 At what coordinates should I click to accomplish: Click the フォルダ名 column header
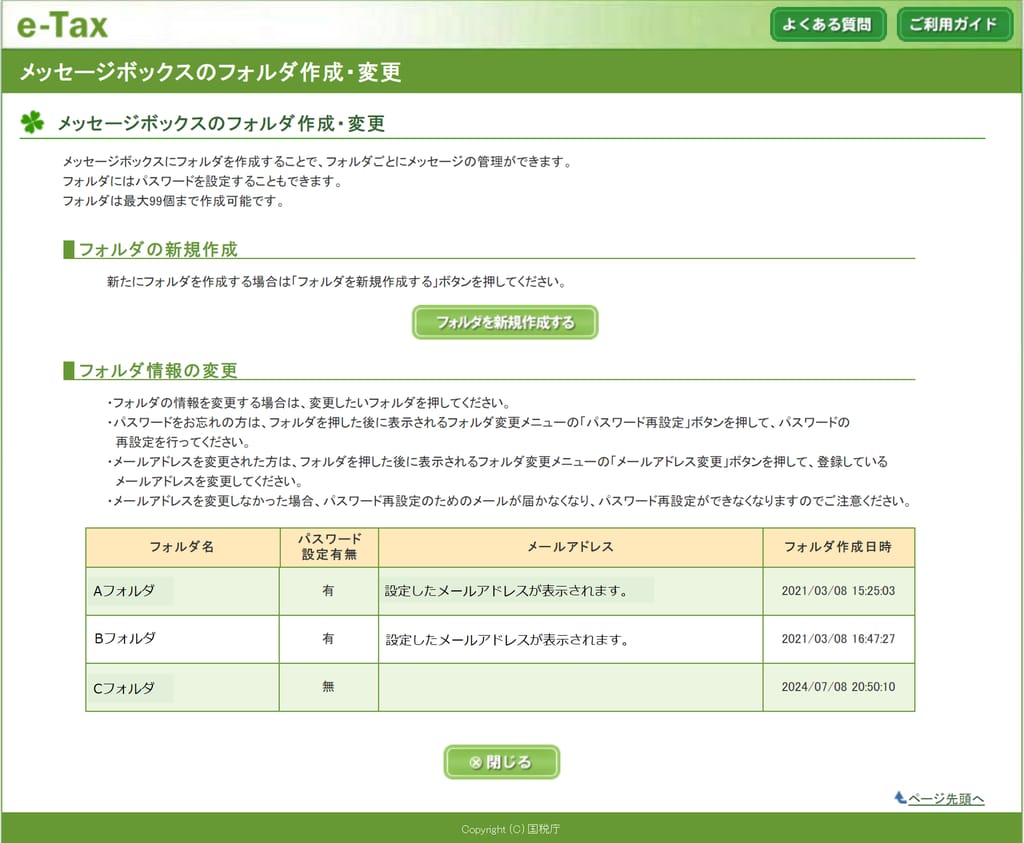tap(181, 547)
